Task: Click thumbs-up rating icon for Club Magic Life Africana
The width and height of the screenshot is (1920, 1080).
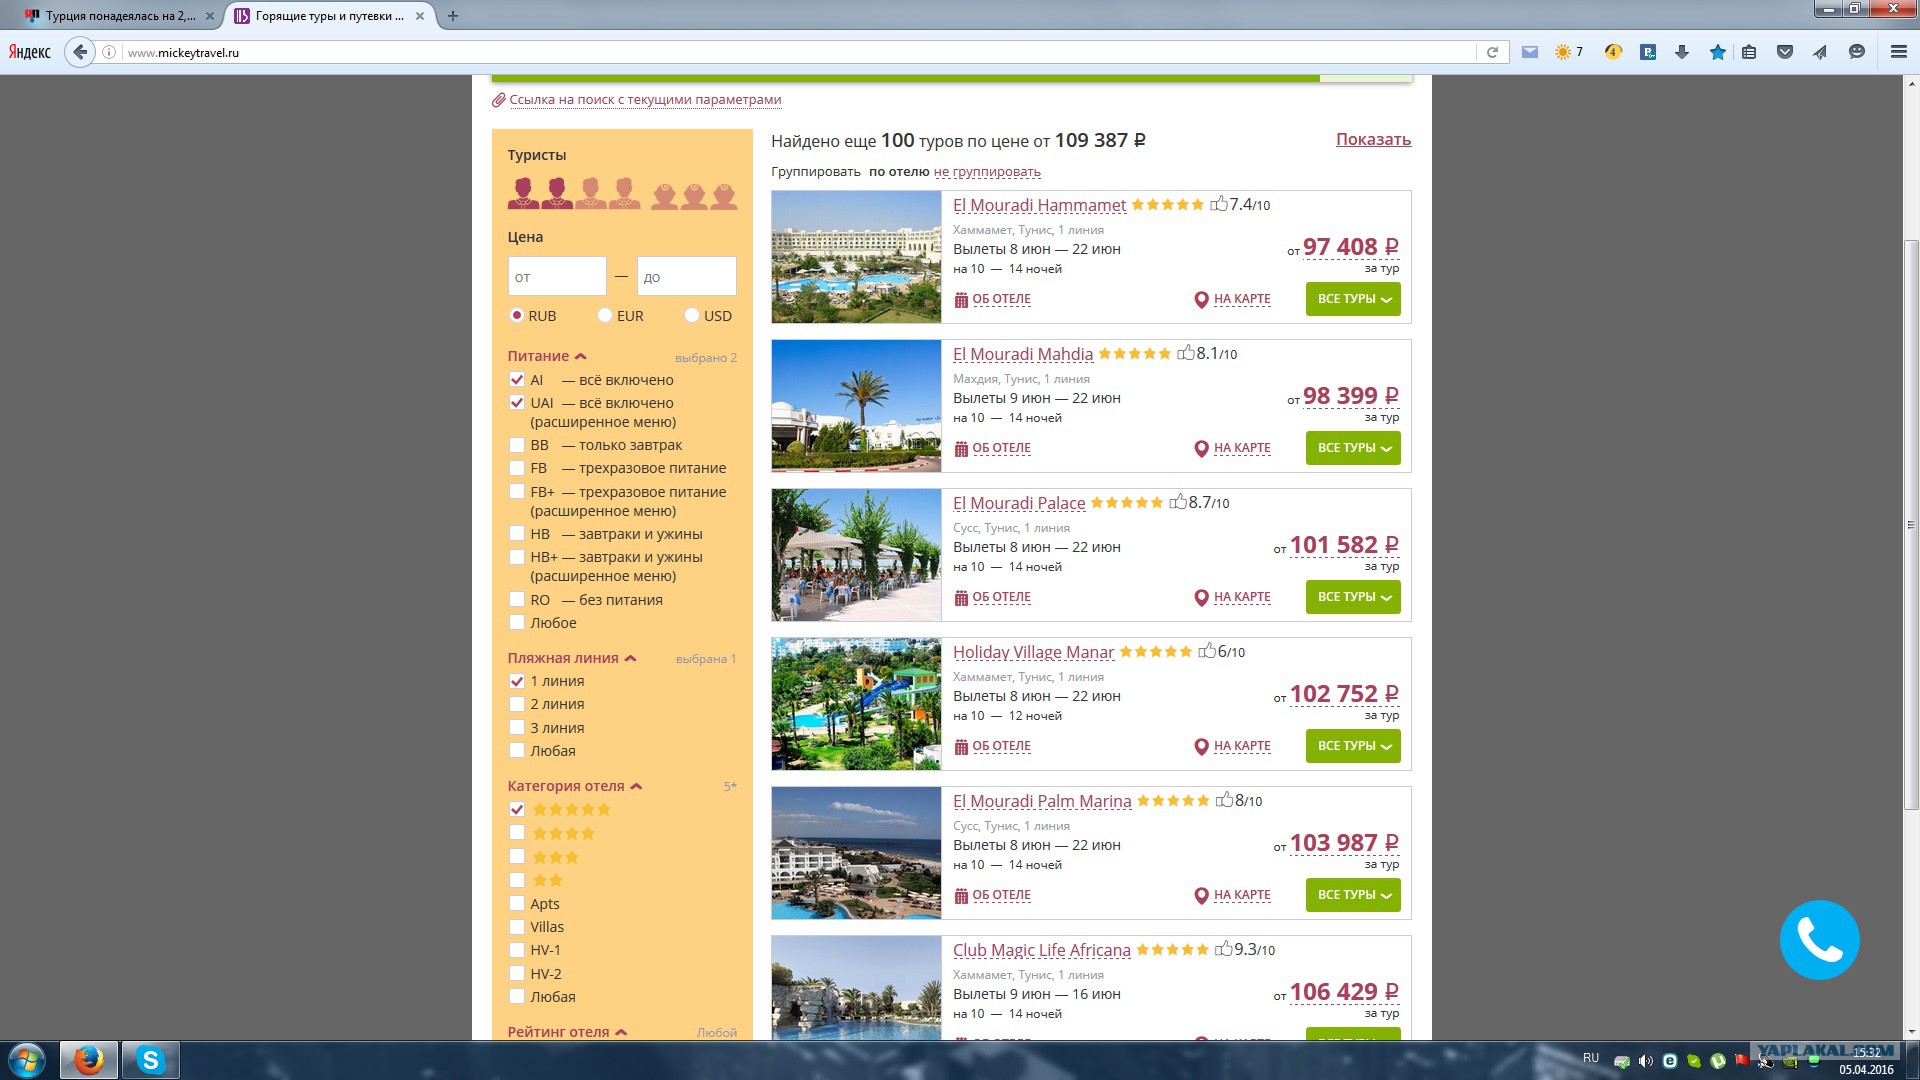Action: [x=1223, y=949]
